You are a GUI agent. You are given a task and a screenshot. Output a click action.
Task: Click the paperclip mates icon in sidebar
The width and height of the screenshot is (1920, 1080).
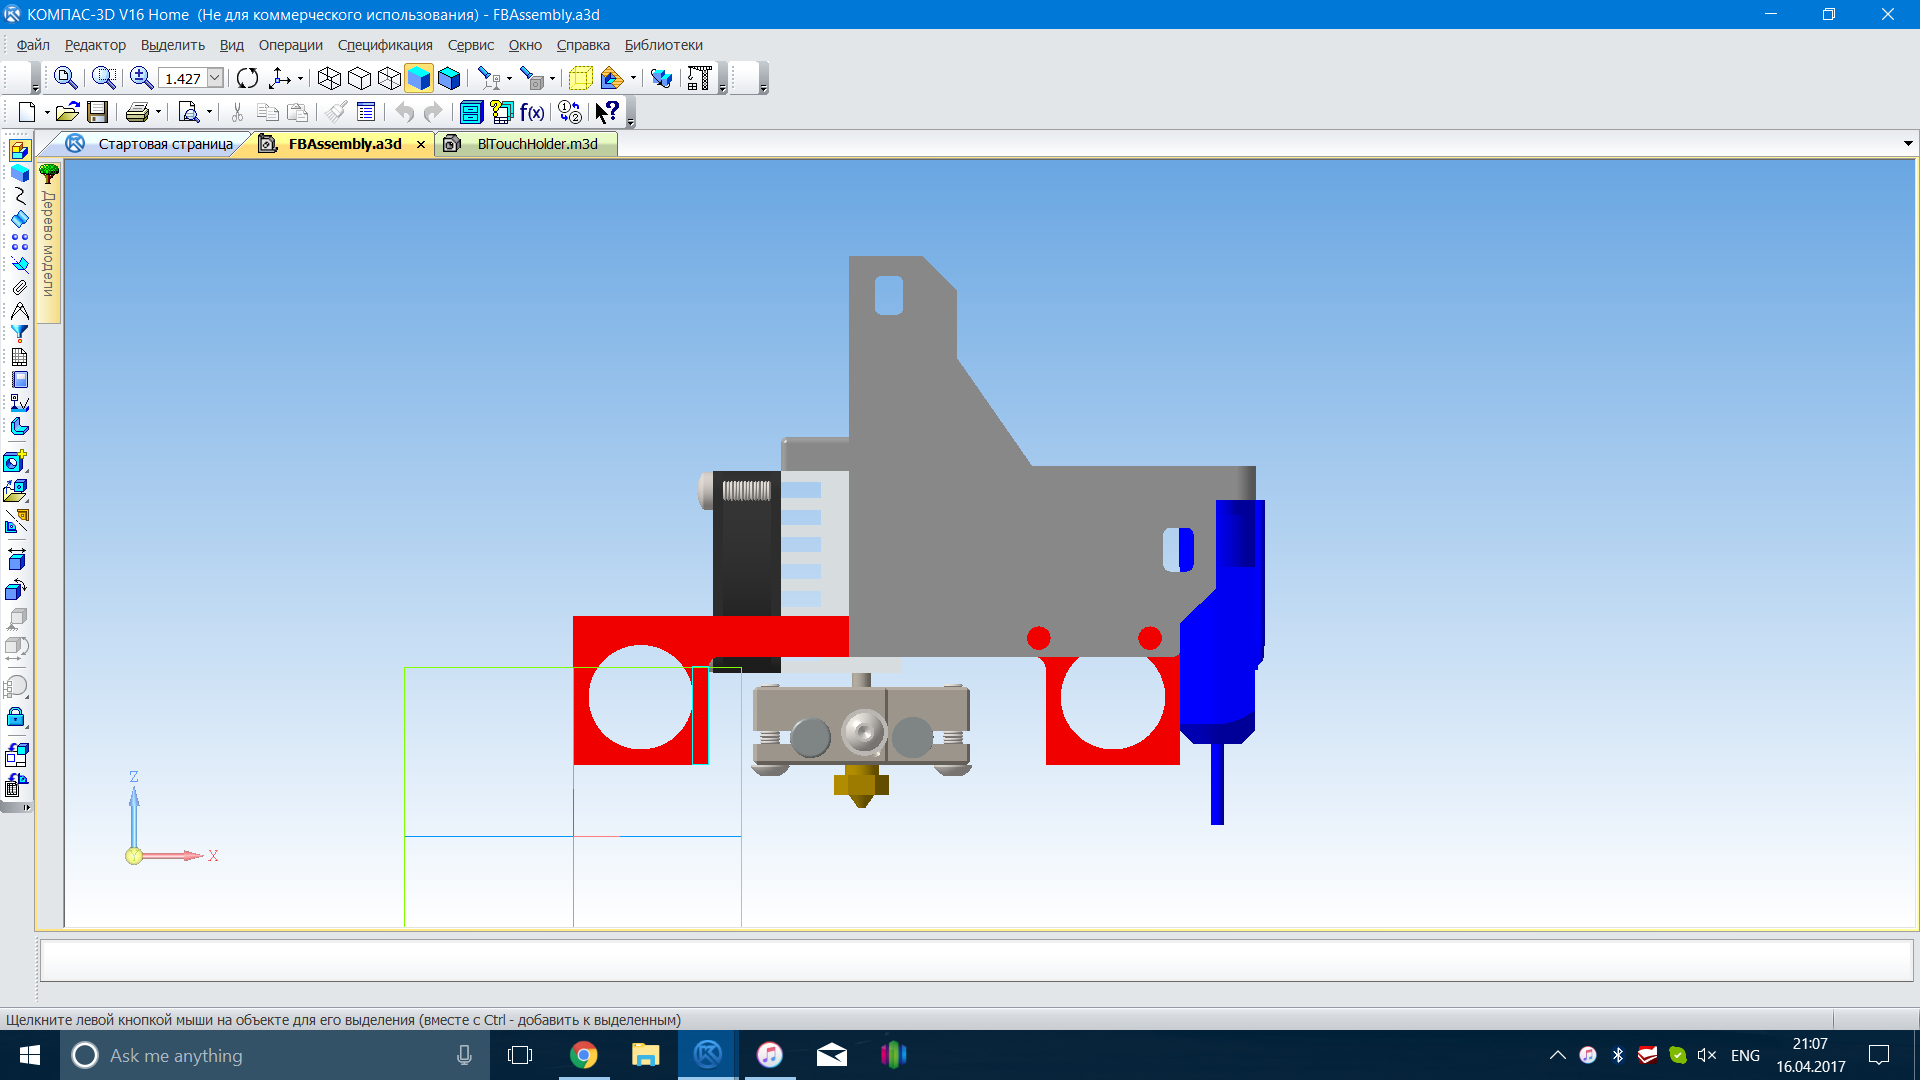[19, 288]
